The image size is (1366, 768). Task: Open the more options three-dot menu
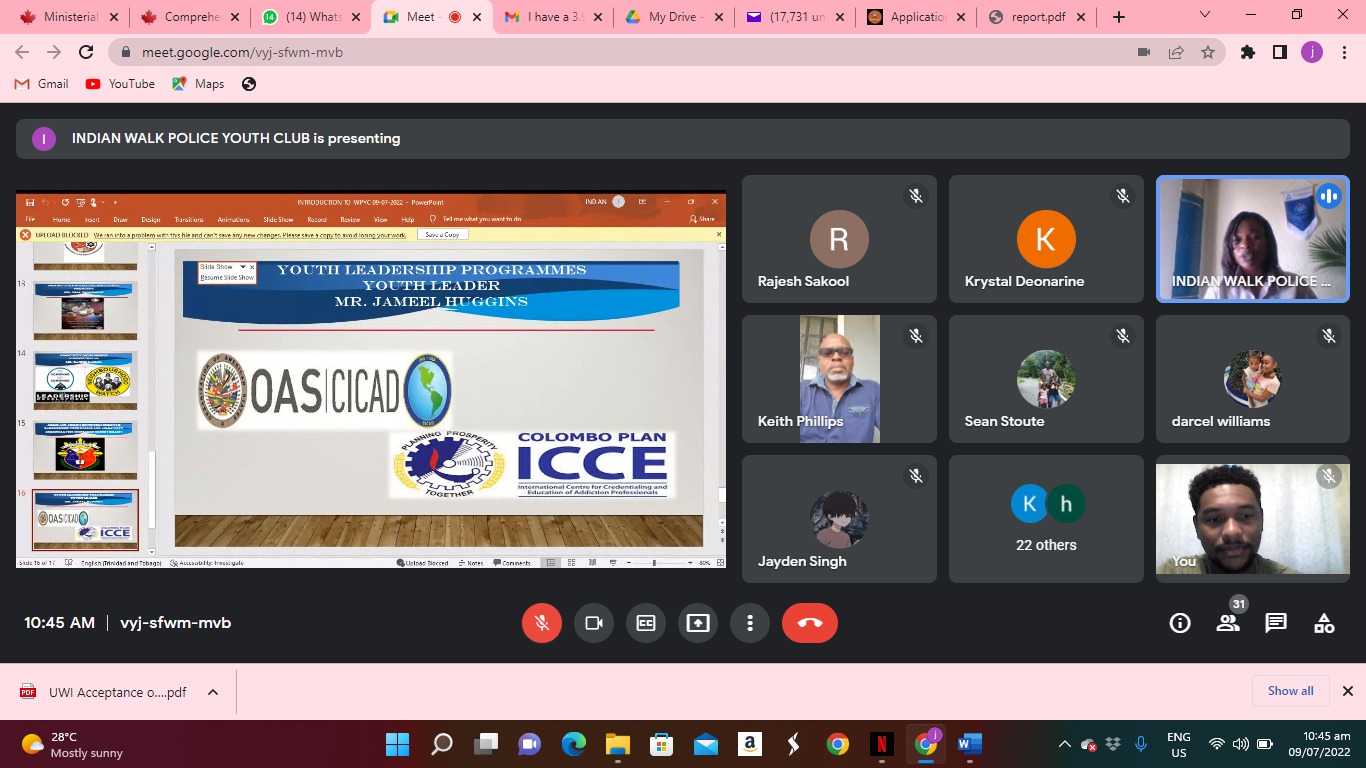click(749, 623)
